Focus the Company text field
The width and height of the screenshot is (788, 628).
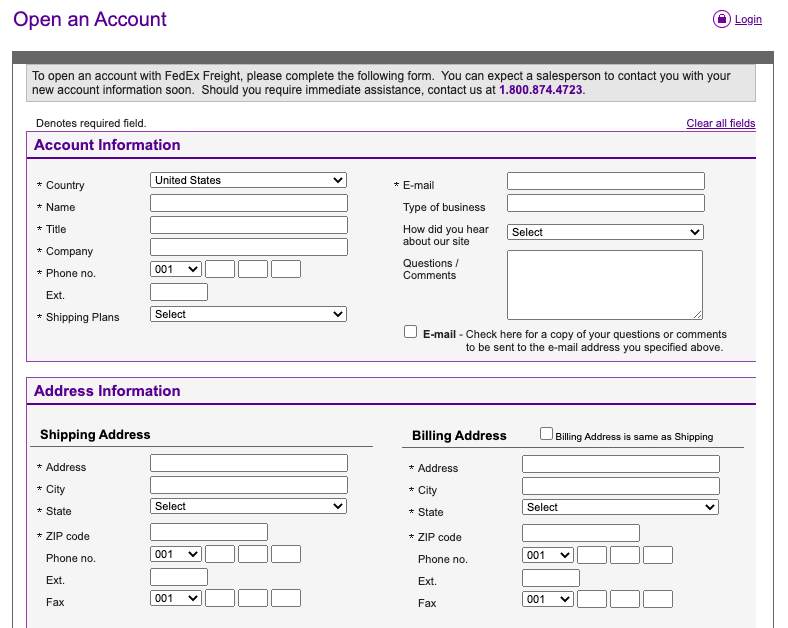[249, 247]
